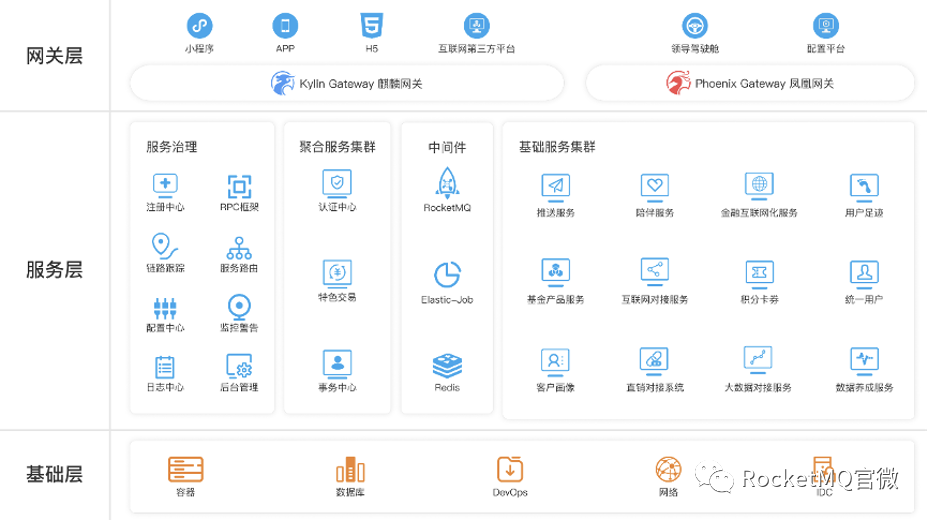
Task: Click the 注册中心 registry icon
Action: point(165,186)
